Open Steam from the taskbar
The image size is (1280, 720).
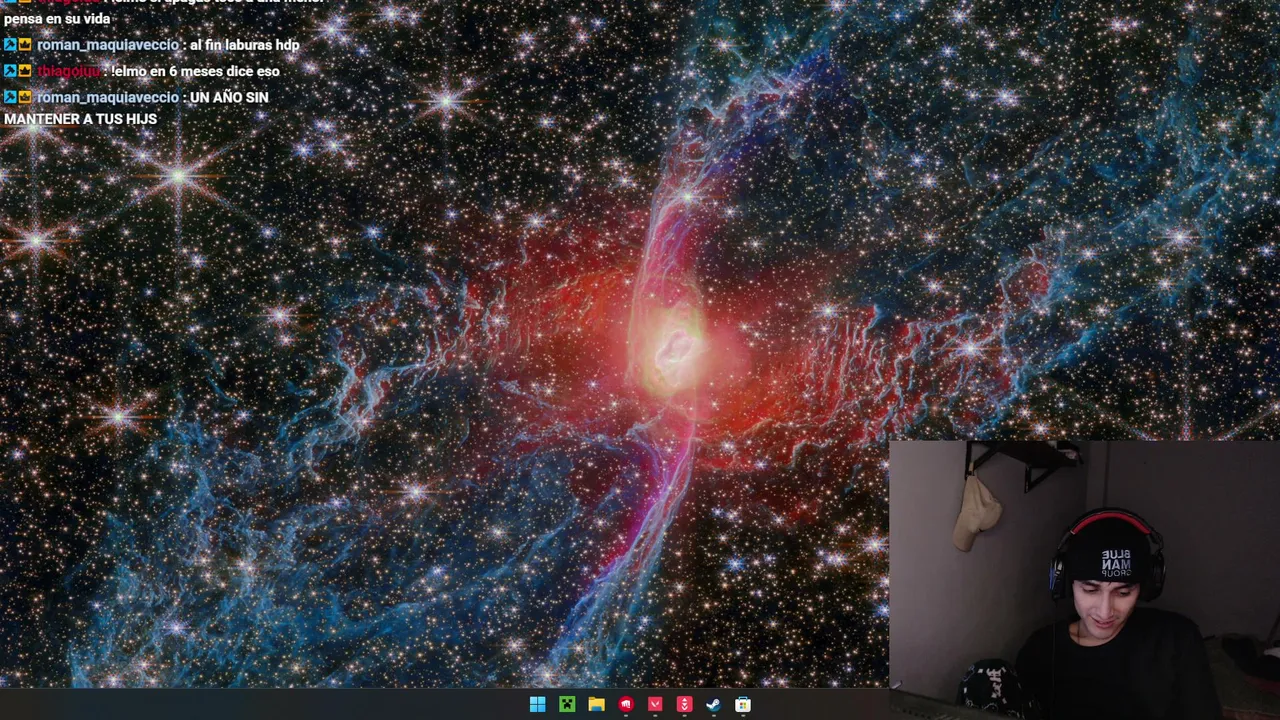(713, 705)
